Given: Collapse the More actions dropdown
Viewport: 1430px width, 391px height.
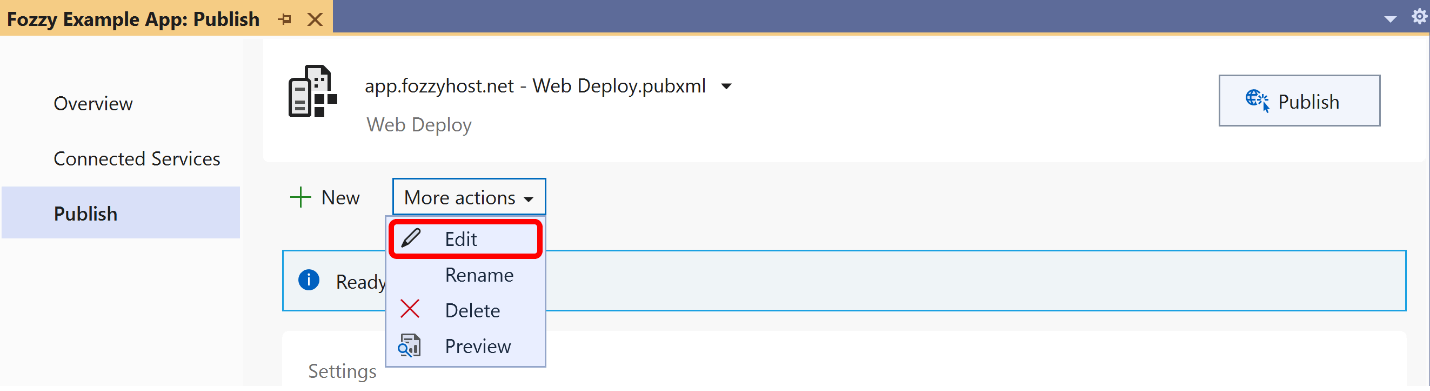Looking at the screenshot, I should point(469,198).
